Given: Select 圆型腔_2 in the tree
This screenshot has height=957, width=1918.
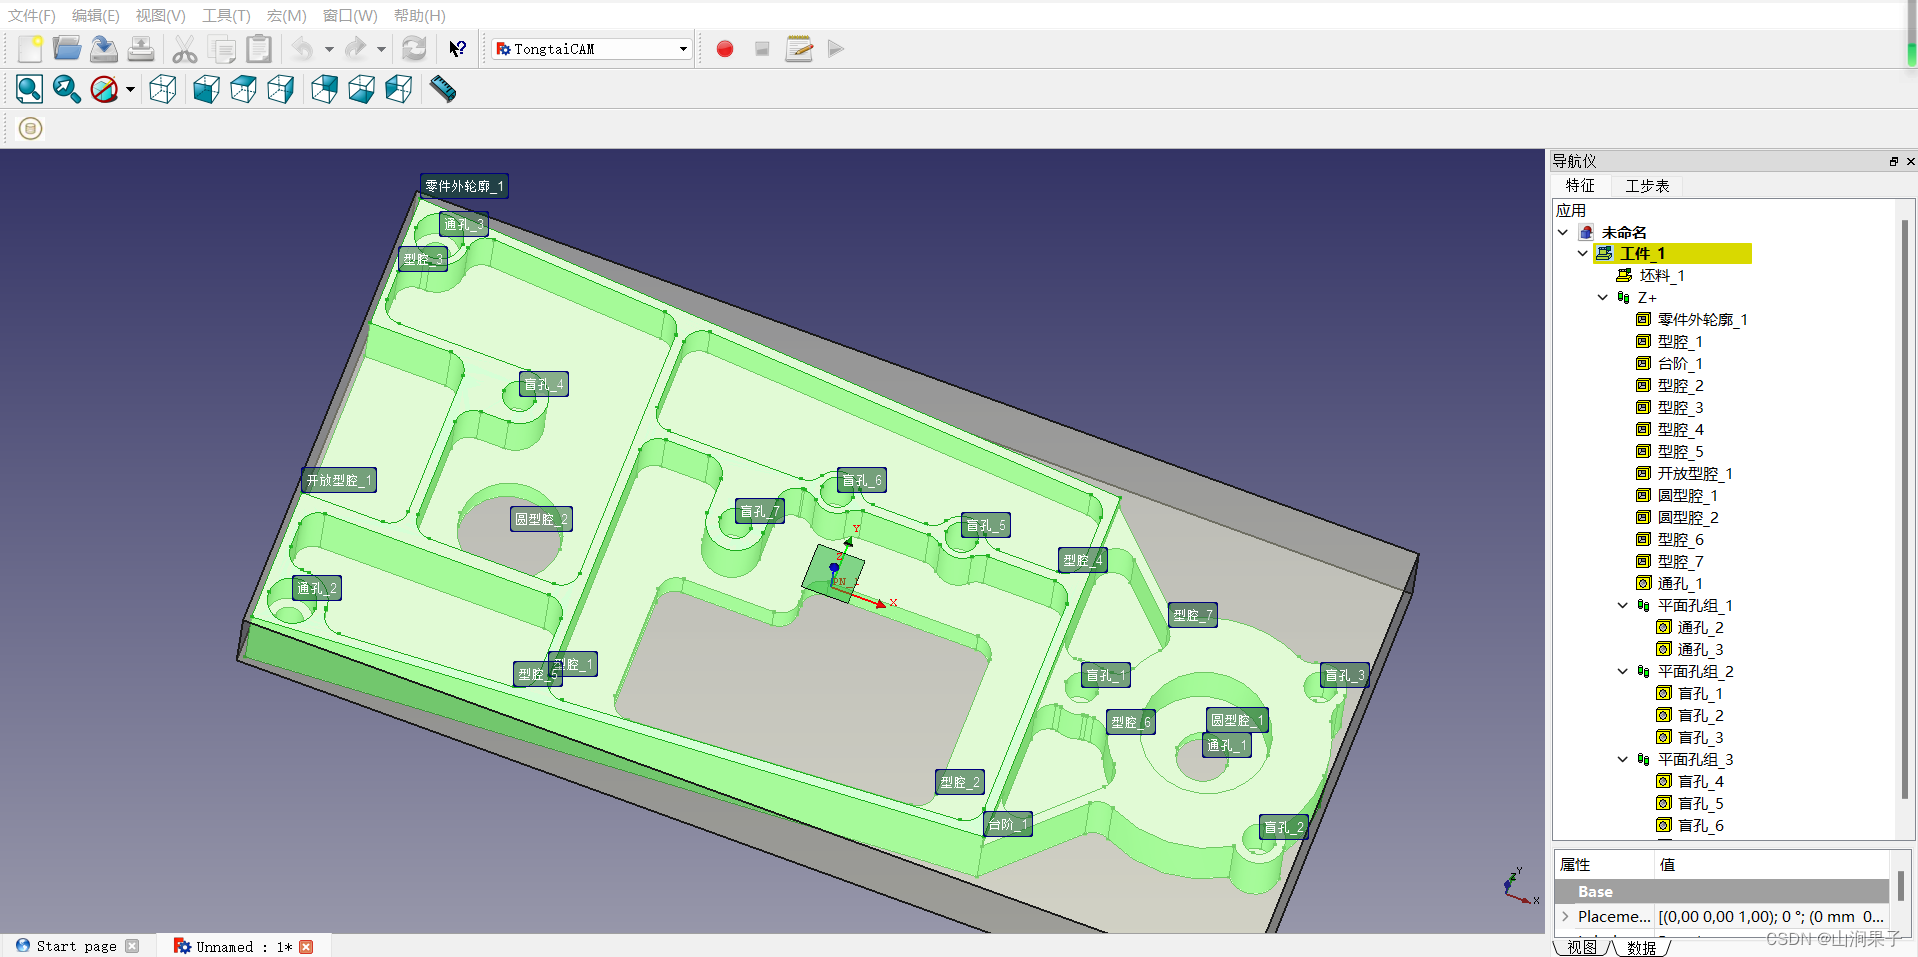Looking at the screenshot, I should pos(1688,518).
